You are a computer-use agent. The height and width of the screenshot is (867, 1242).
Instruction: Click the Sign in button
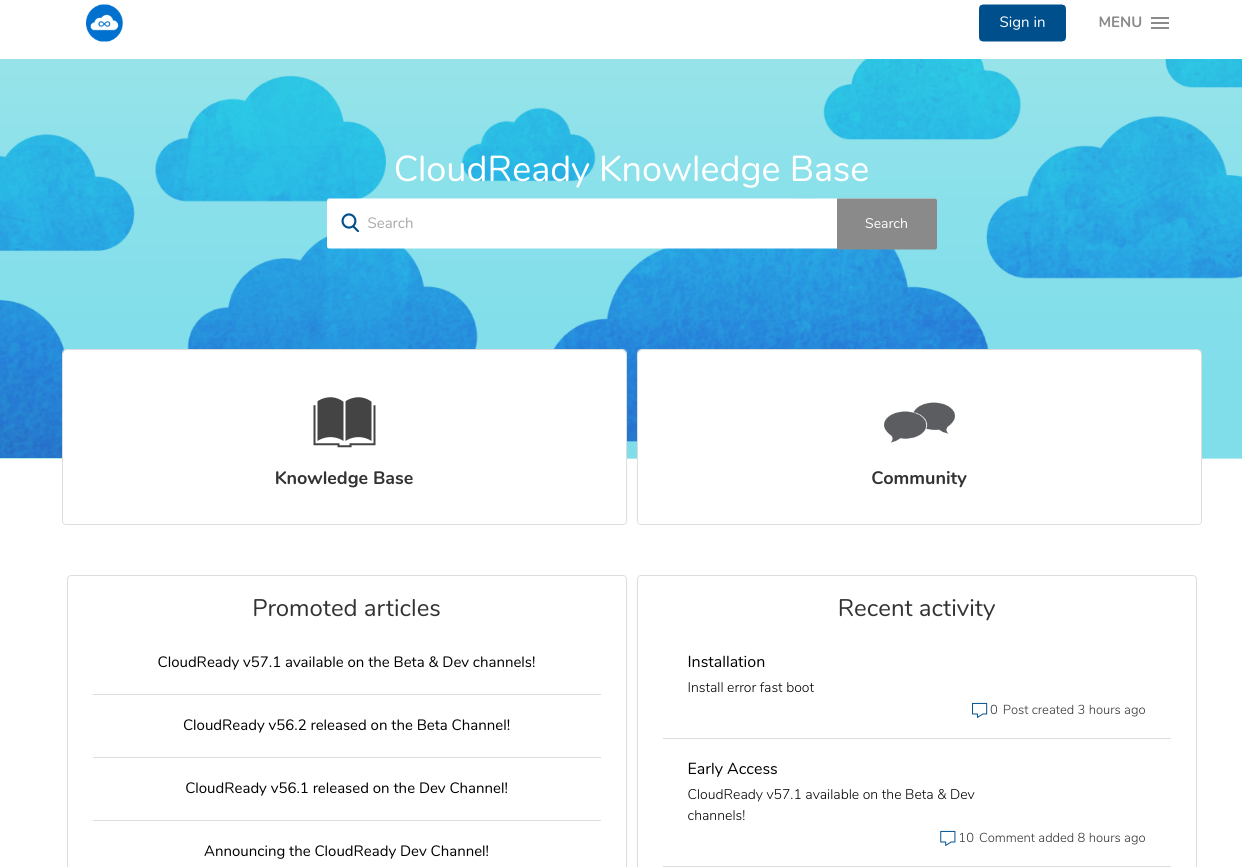tap(1022, 23)
